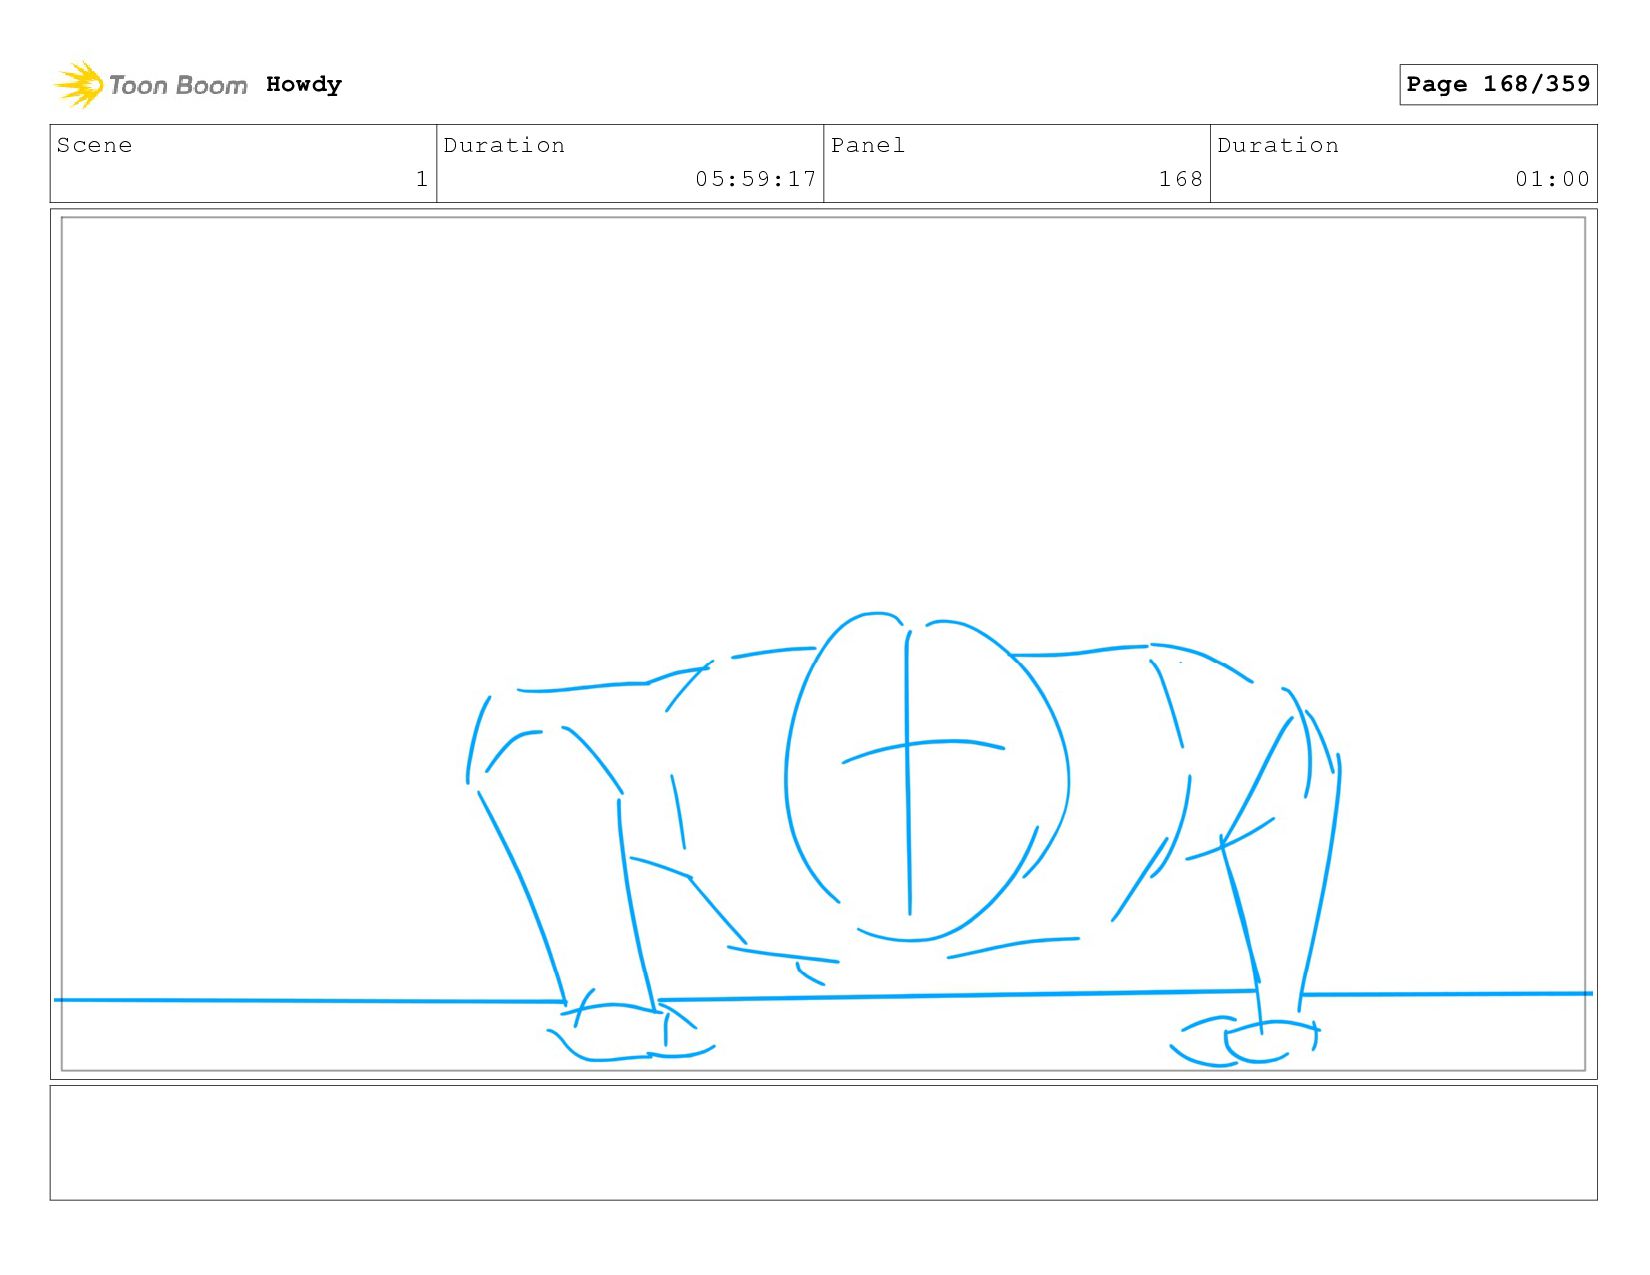This screenshot has width=1650, height=1275.
Task: Click the panel duration value '01:00'
Action: point(1552,179)
